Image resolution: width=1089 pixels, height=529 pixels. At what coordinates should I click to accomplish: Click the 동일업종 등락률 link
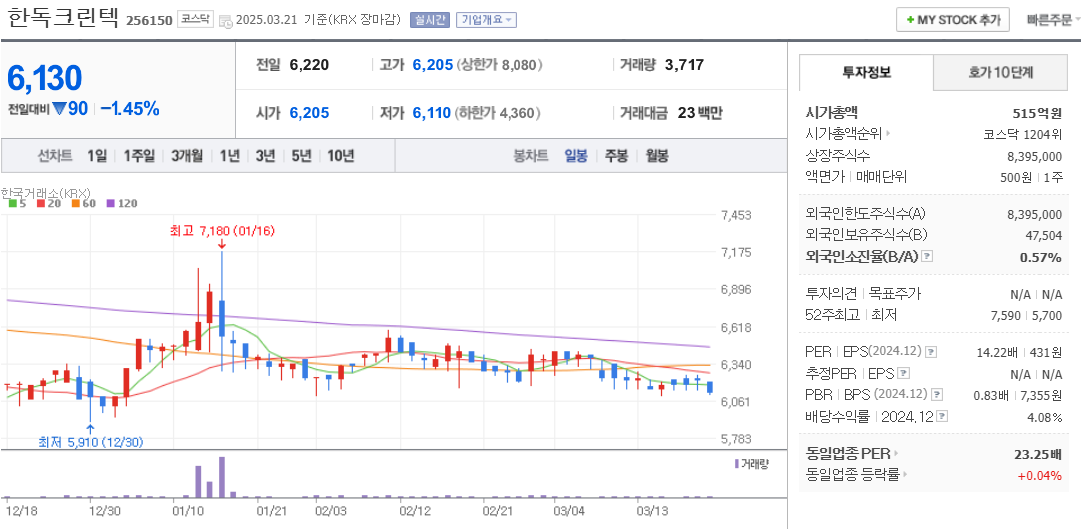(852, 475)
